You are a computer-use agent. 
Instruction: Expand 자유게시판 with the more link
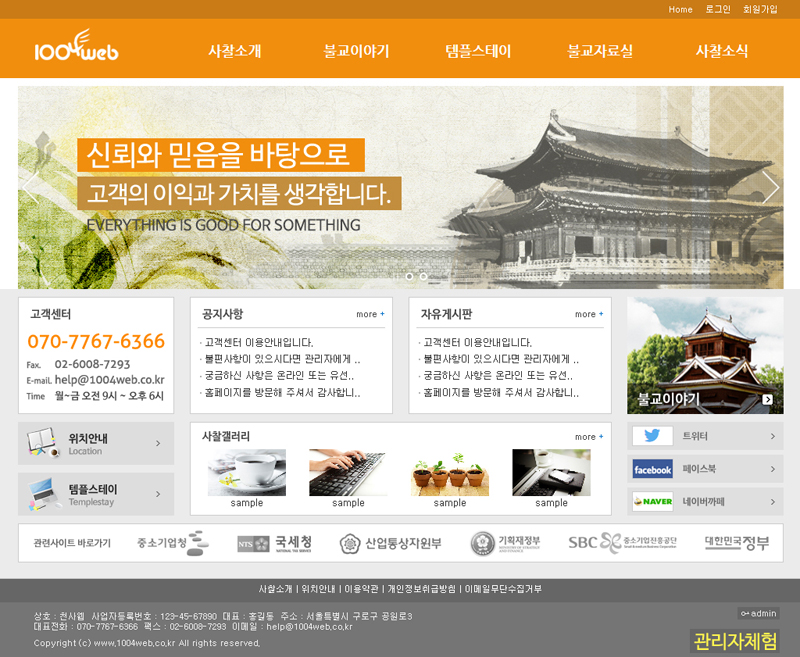coord(589,314)
